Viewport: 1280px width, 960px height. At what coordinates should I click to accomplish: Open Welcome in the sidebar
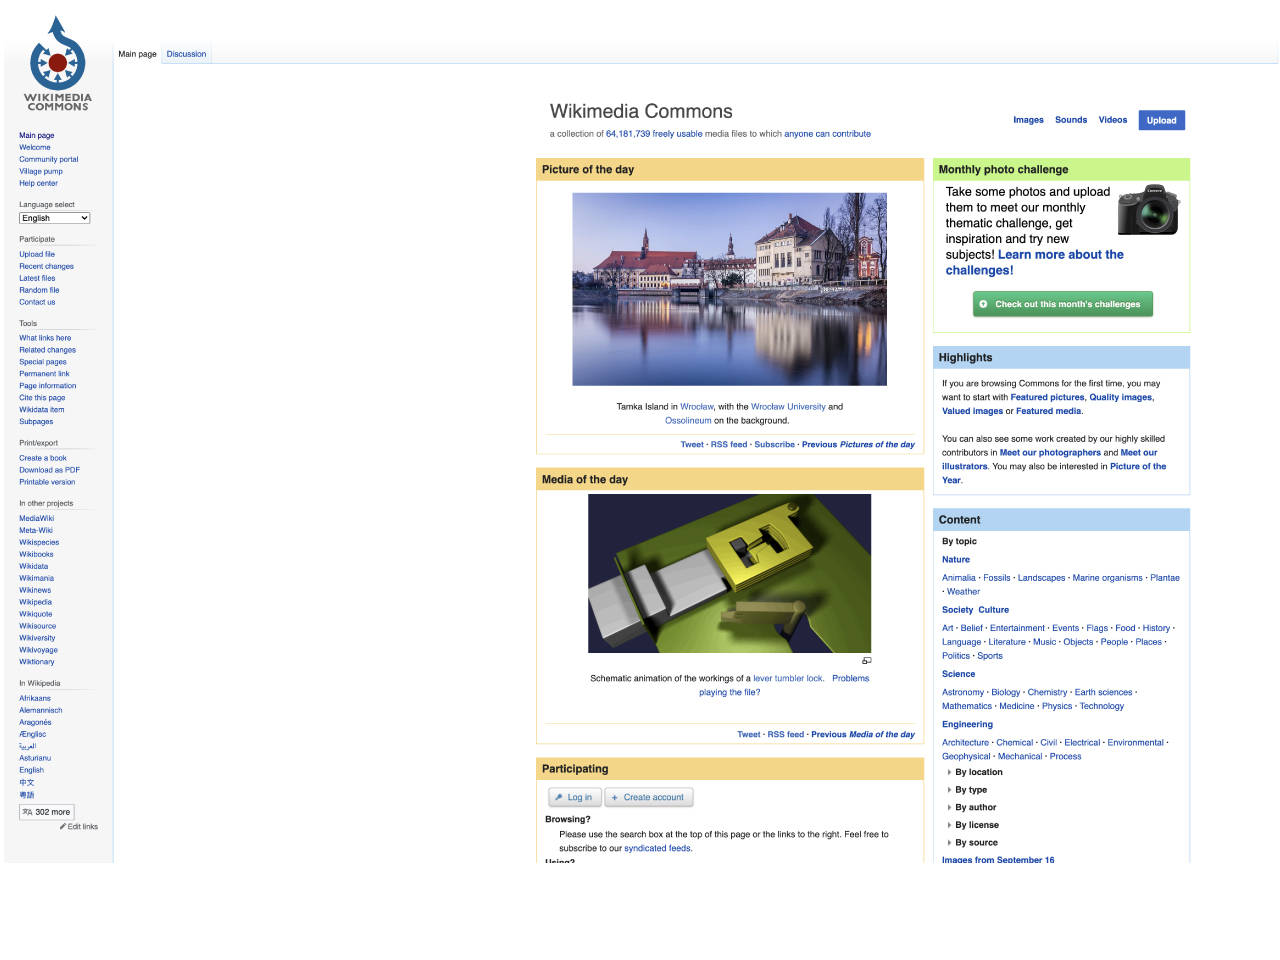click(x=35, y=147)
